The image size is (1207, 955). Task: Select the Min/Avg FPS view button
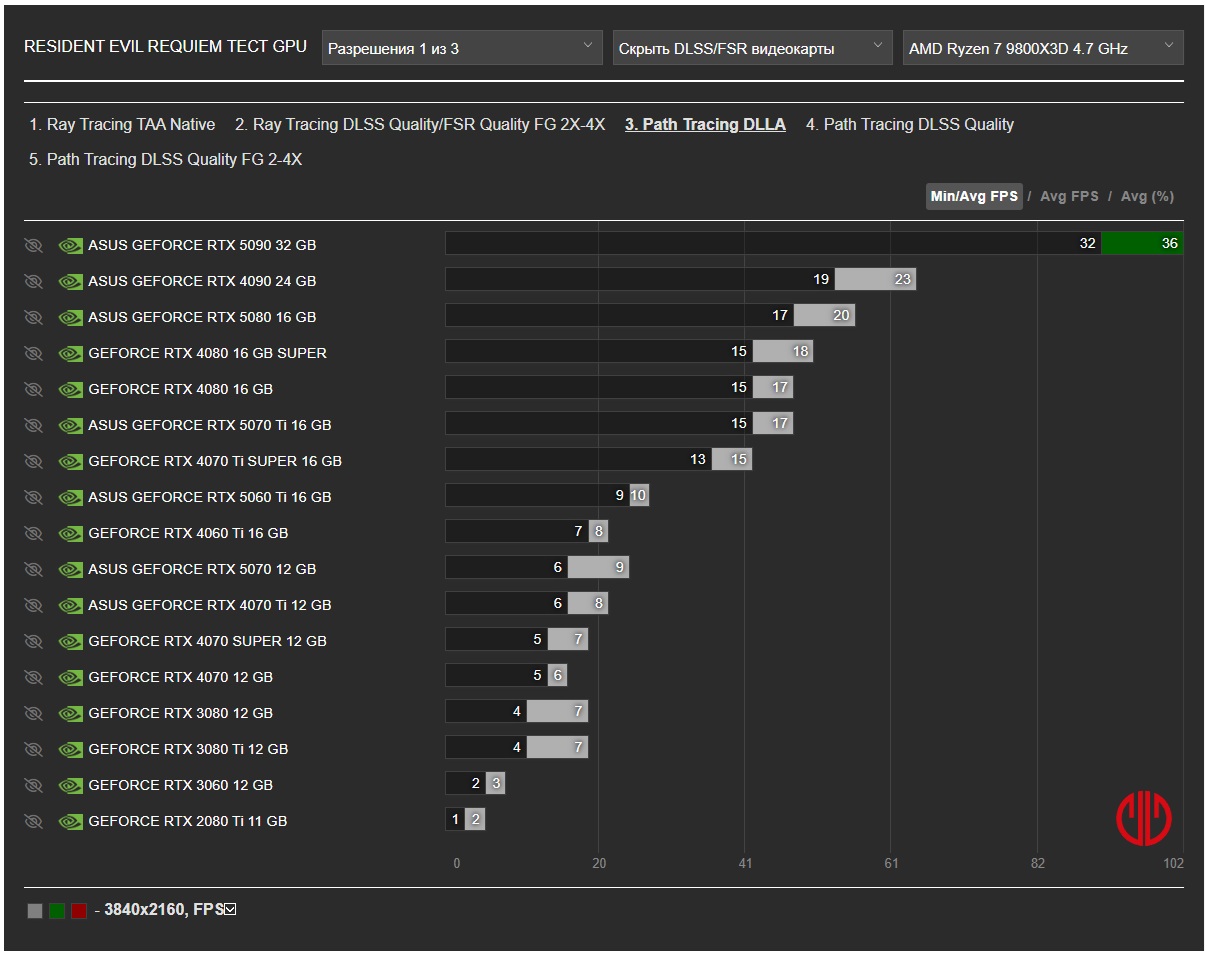tap(974, 196)
